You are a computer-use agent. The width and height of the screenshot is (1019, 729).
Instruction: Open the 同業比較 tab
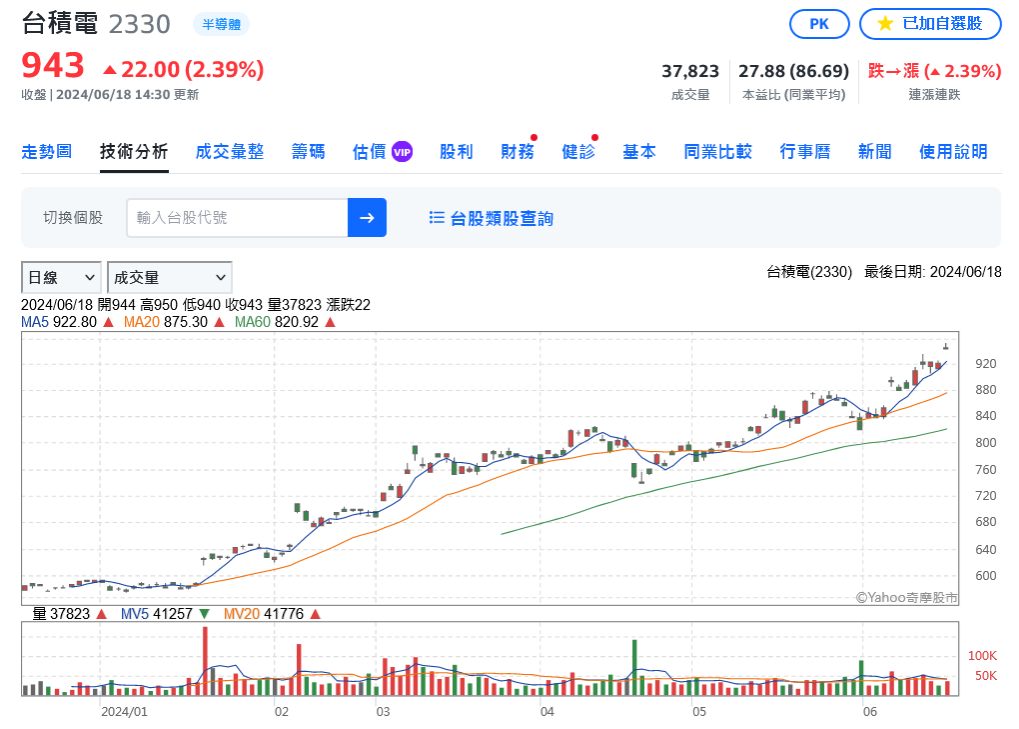tap(717, 152)
